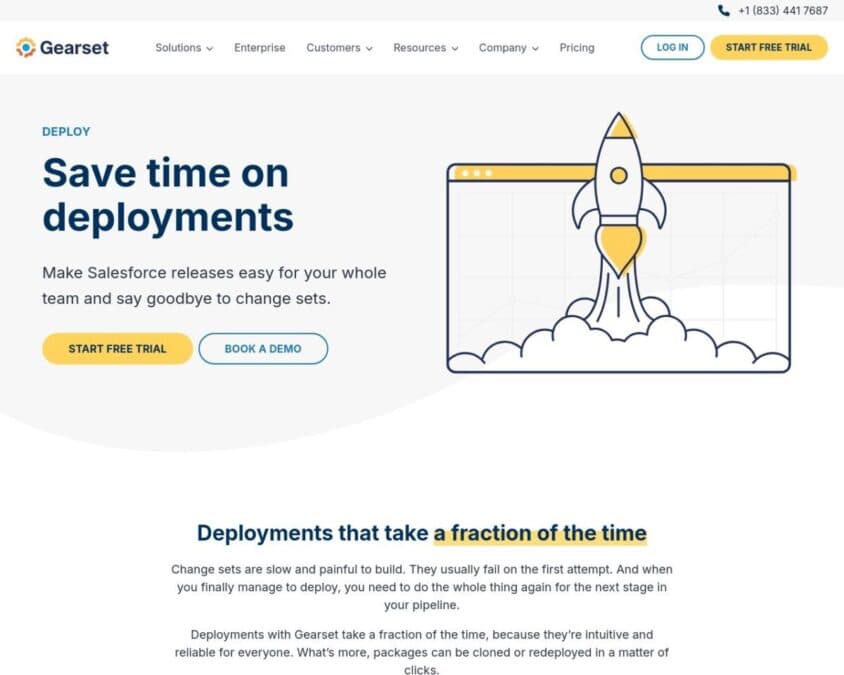Click the 'Deployments that take a fraction of the time' heading
The height and width of the screenshot is (675, 844).
point(422,533)
